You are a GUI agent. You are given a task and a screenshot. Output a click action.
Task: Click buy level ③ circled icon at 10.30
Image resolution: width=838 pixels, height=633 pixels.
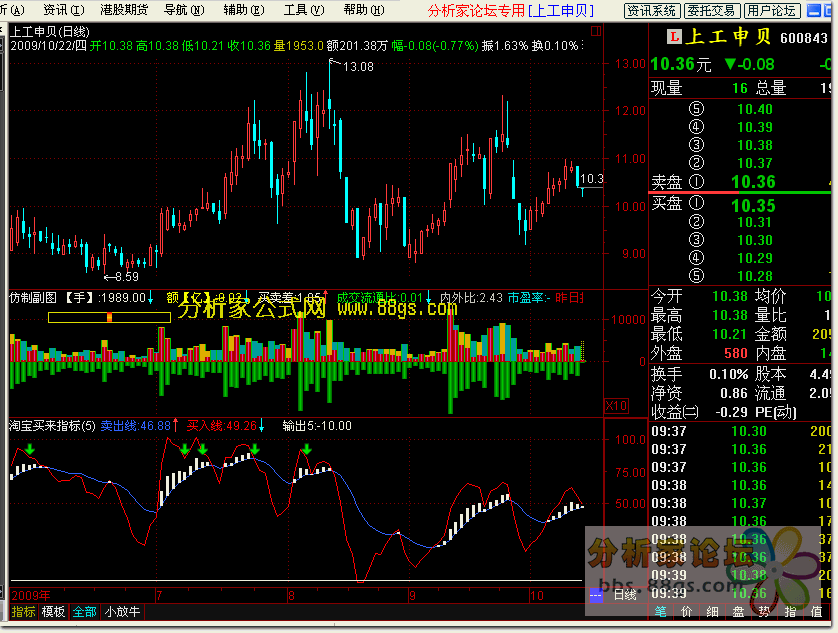coord(696,240)
